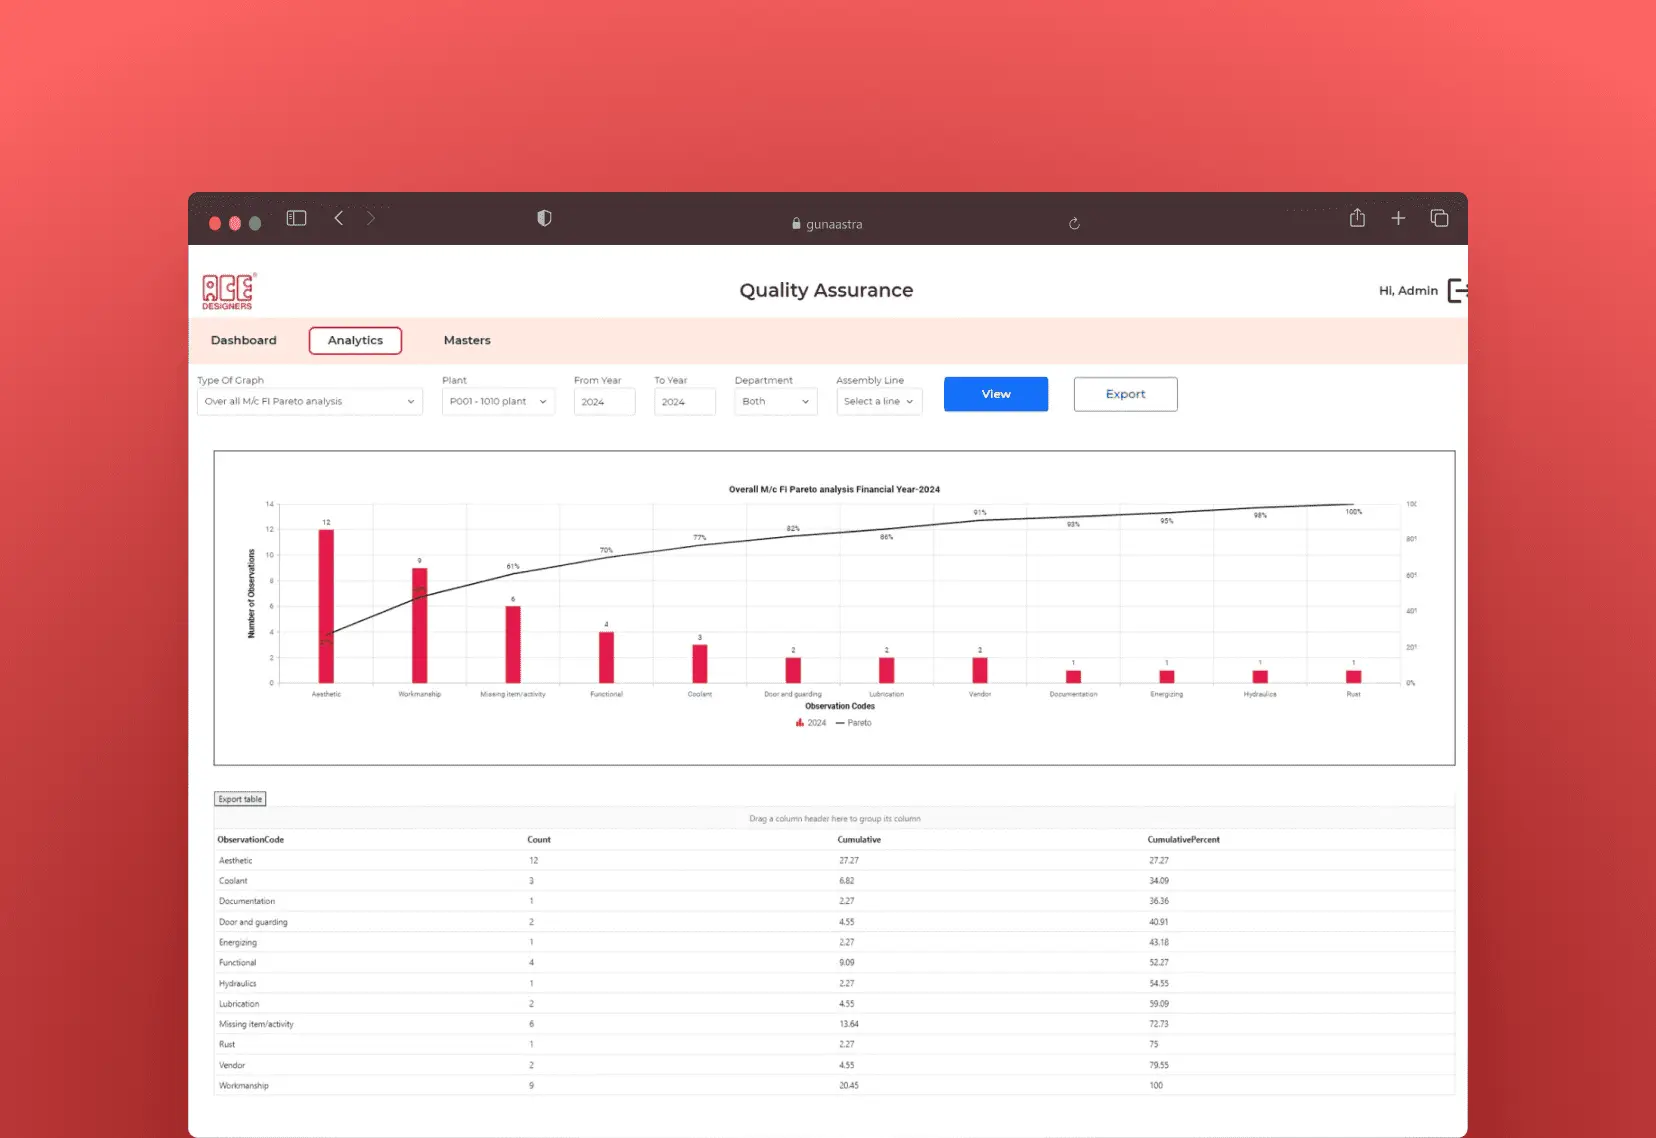Show the tab overview icon
1656x1138 pixels.
1439,218
